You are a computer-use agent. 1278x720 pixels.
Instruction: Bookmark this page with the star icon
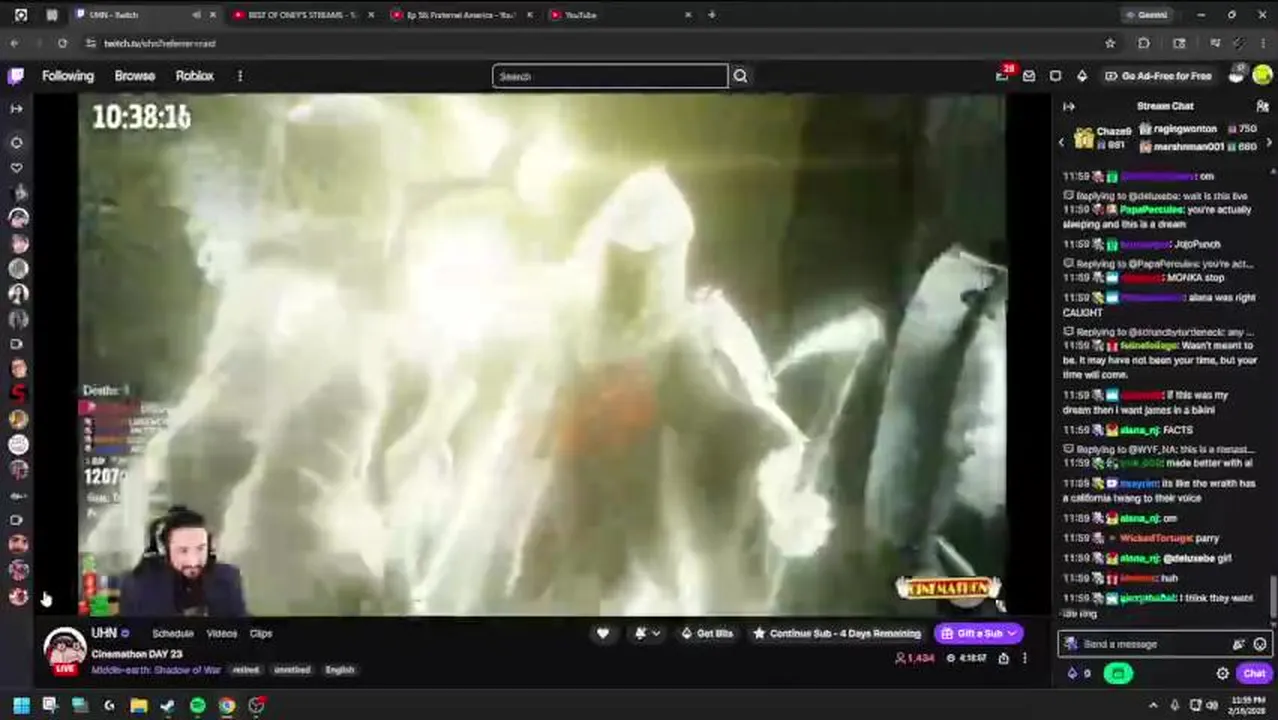(1110, 44)
